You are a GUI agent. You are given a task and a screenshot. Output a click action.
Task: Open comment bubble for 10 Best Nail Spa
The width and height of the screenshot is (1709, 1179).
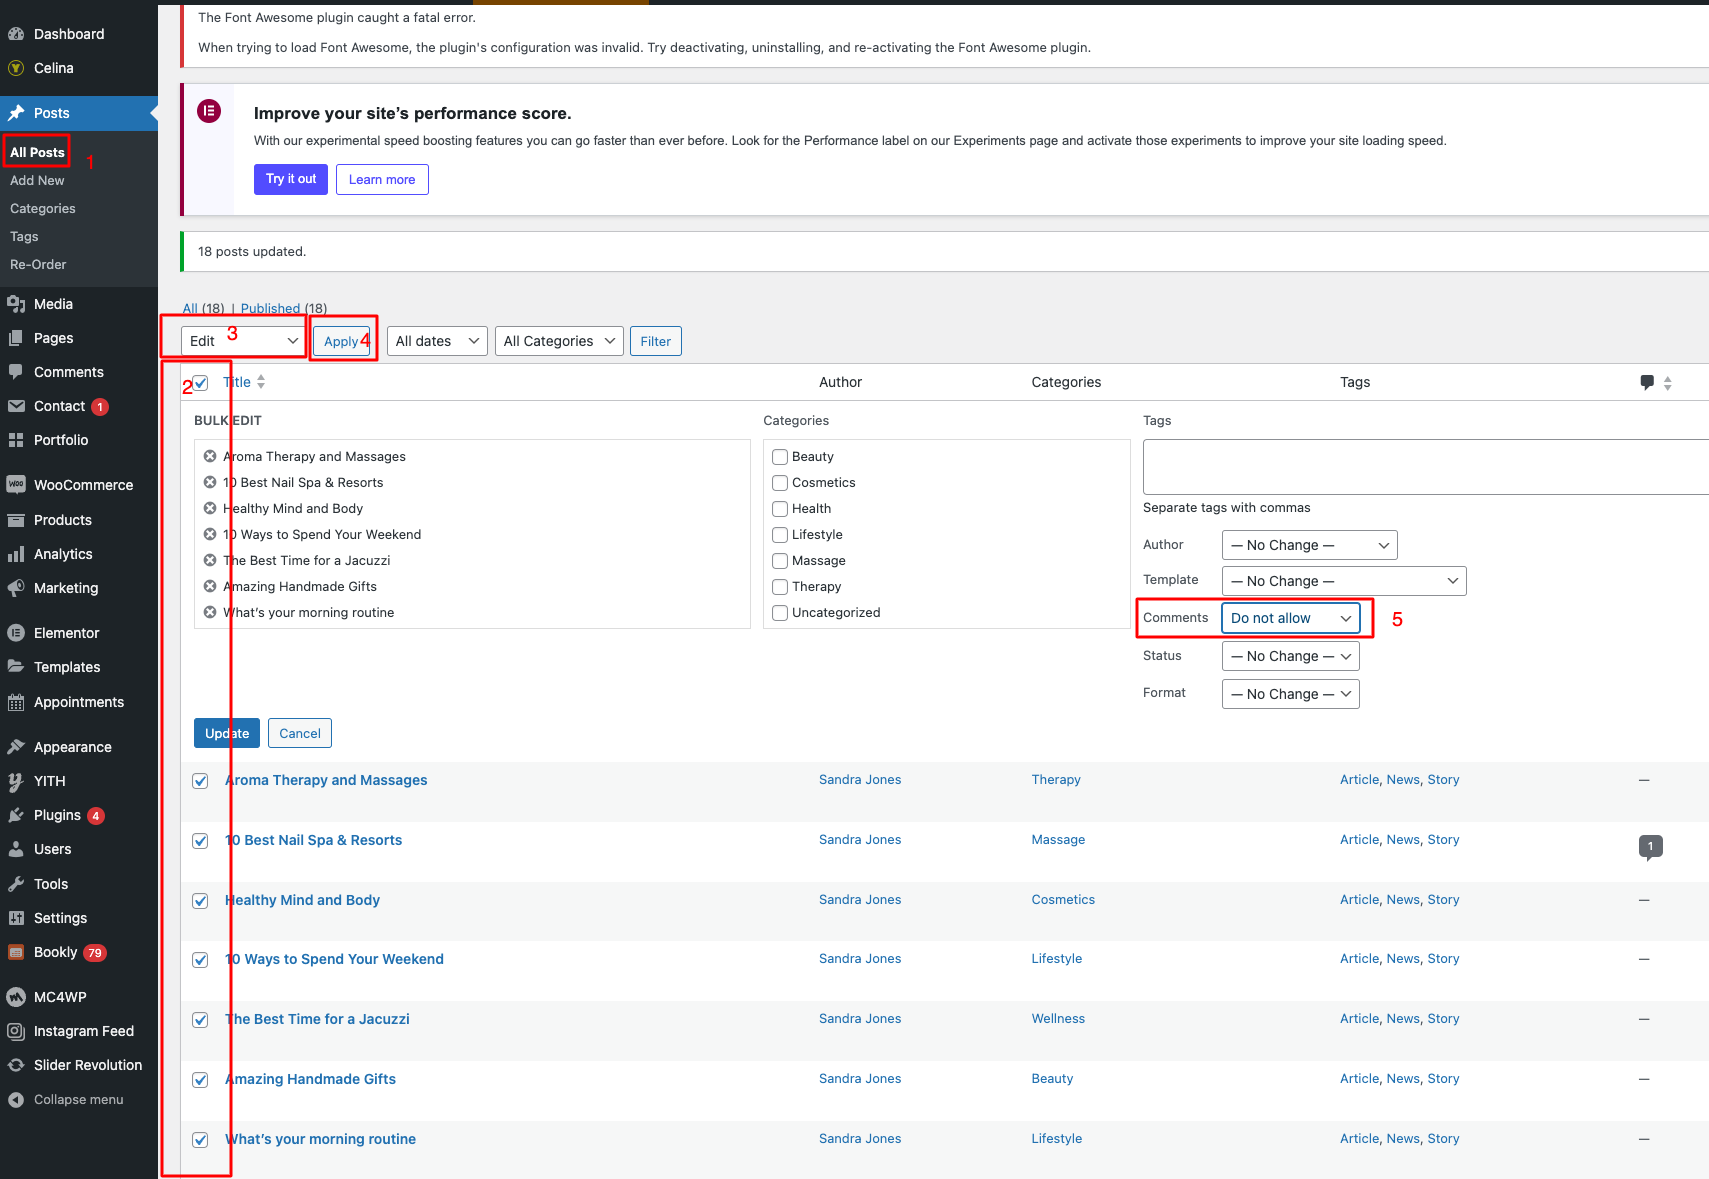pyautogui.click(x=1650, y=847)
